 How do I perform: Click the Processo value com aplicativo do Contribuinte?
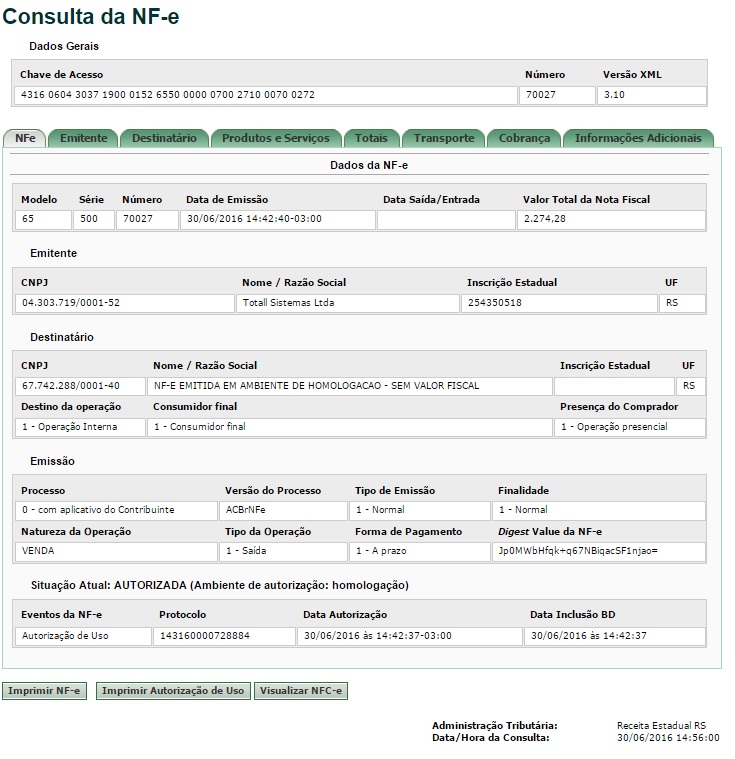tap(116, 510)
